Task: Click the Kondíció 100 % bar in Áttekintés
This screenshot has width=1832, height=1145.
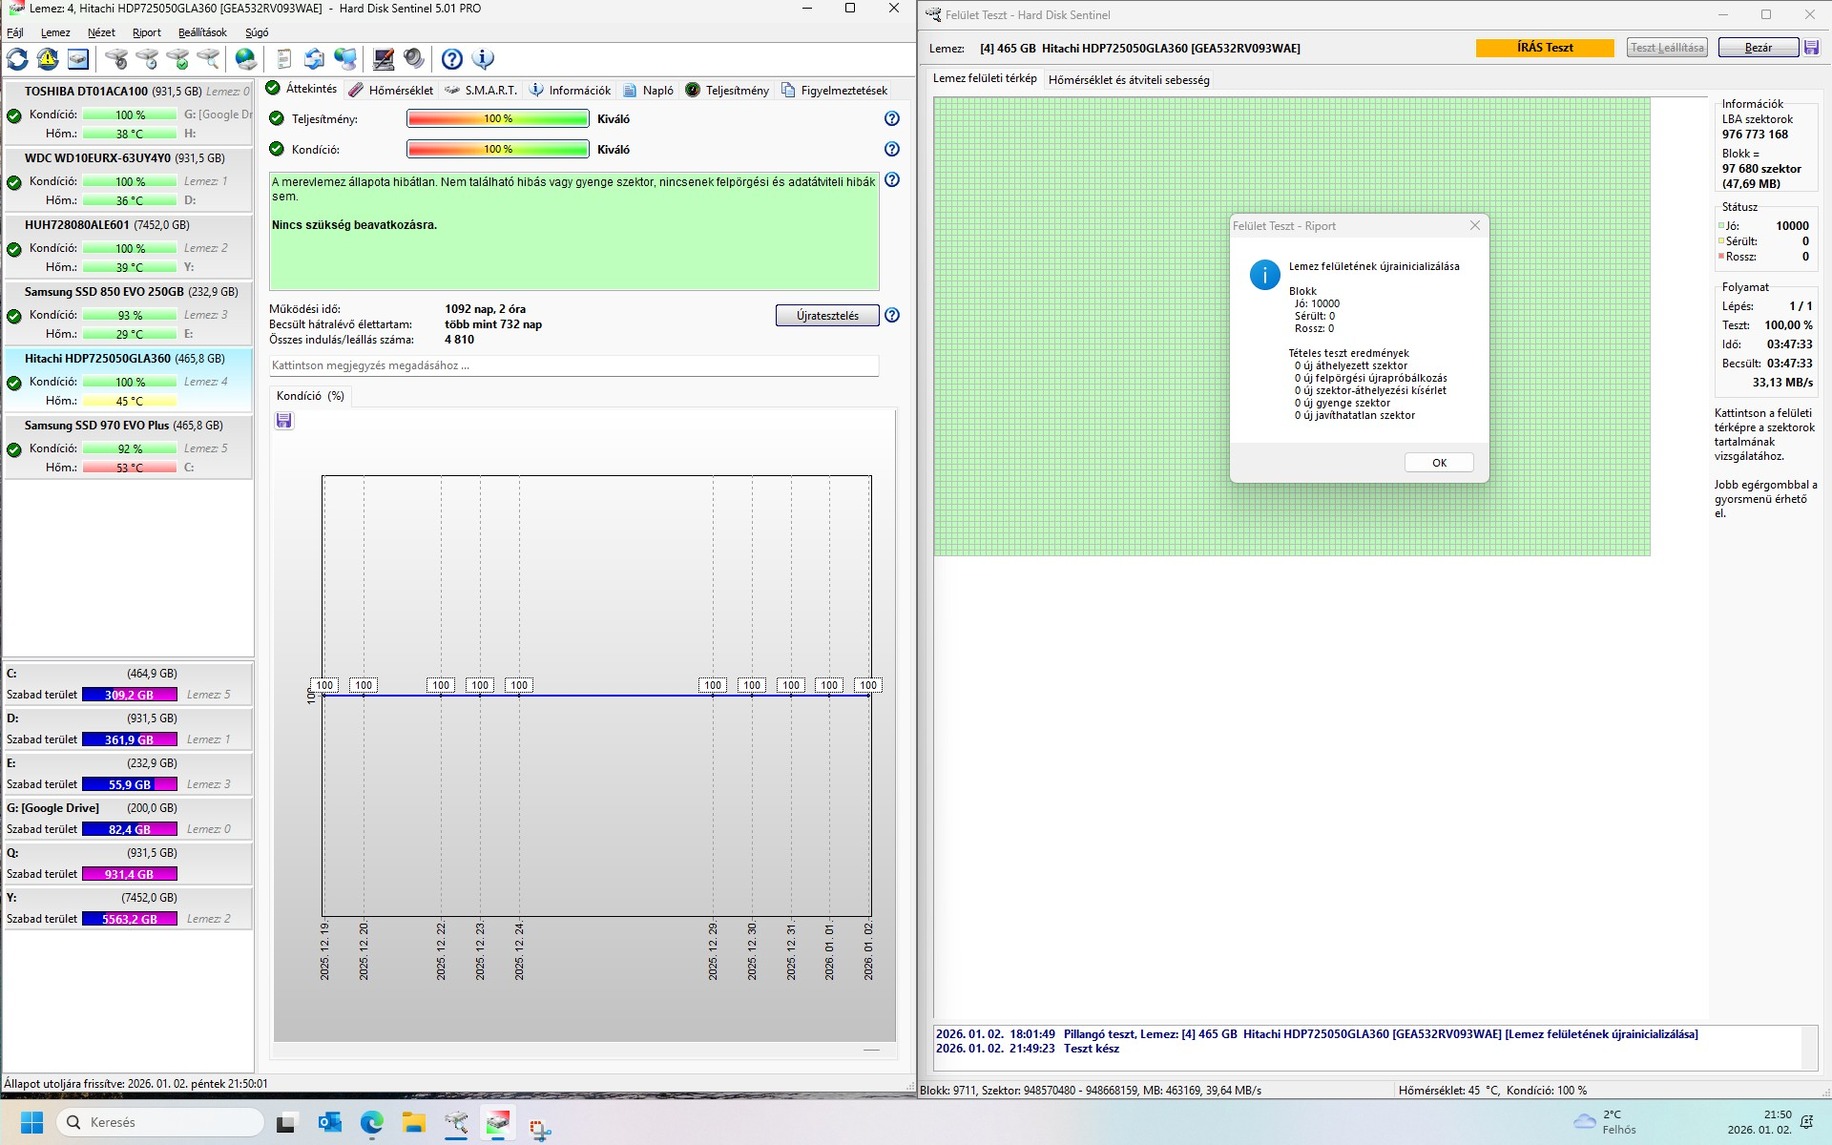Action: point(498,149)
